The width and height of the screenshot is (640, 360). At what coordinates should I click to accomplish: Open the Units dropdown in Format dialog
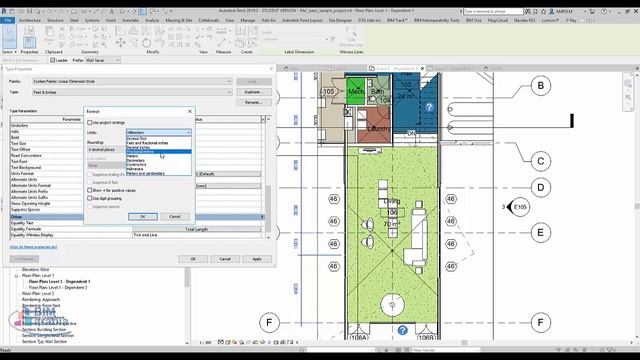point(158,132)
